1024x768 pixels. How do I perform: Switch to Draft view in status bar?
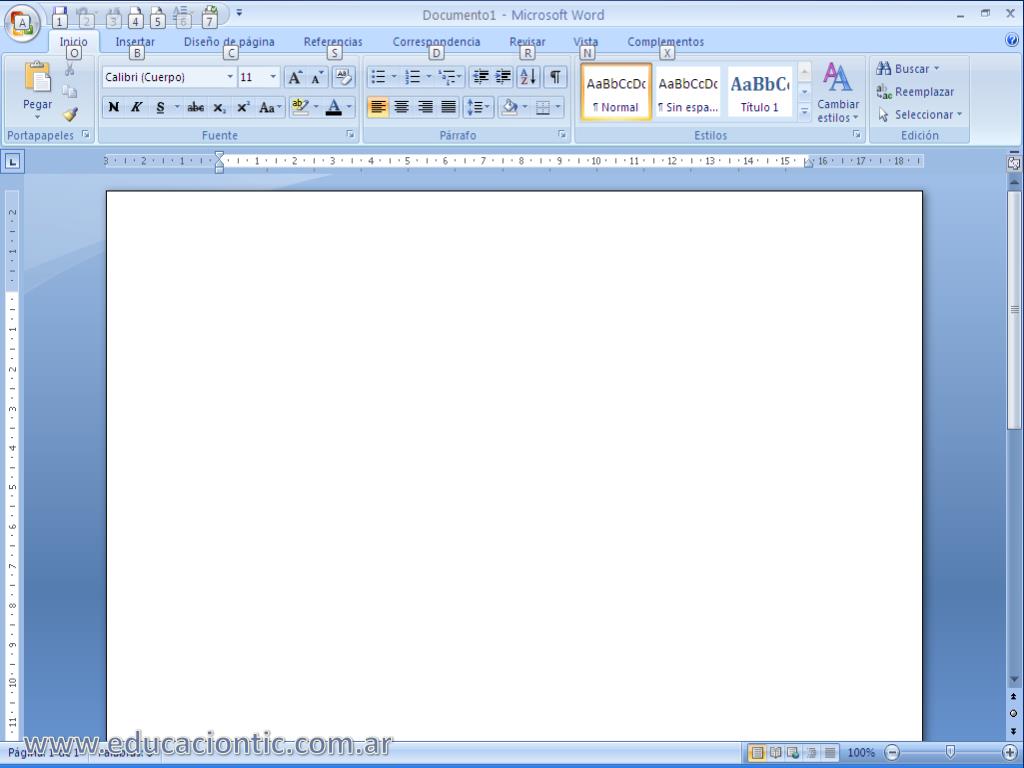pos(829,753)
